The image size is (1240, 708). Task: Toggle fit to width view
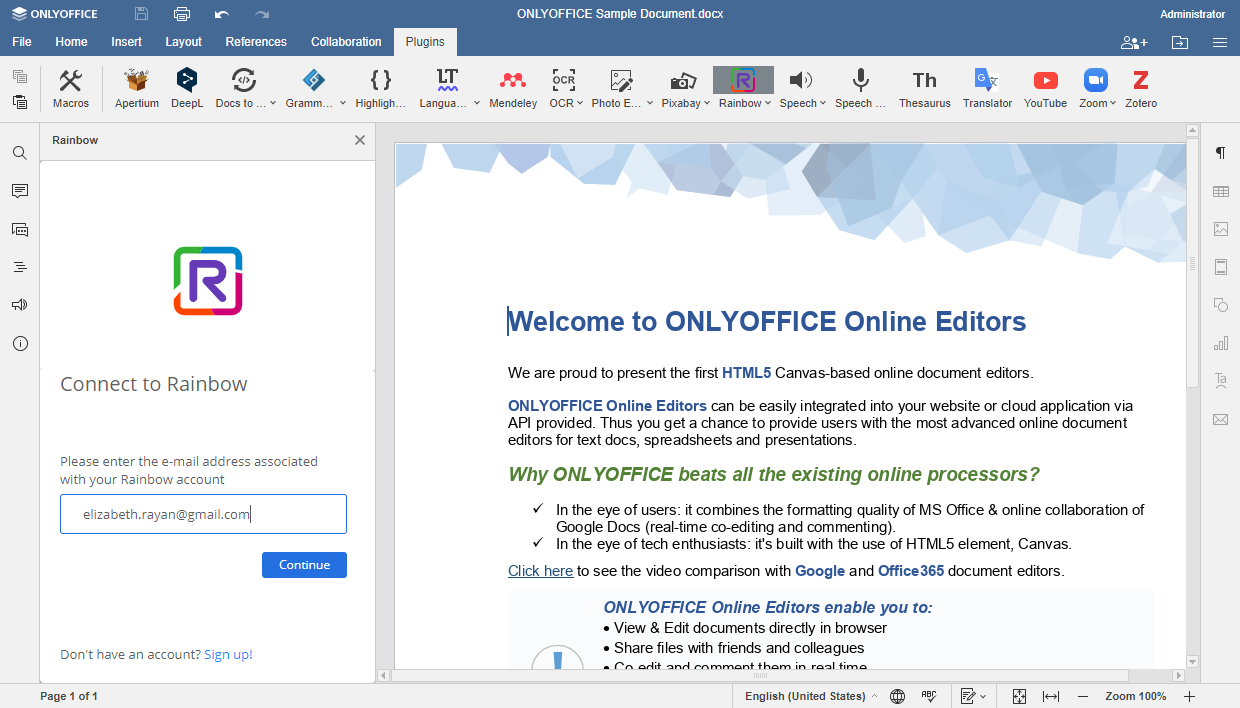(1051, 696)
